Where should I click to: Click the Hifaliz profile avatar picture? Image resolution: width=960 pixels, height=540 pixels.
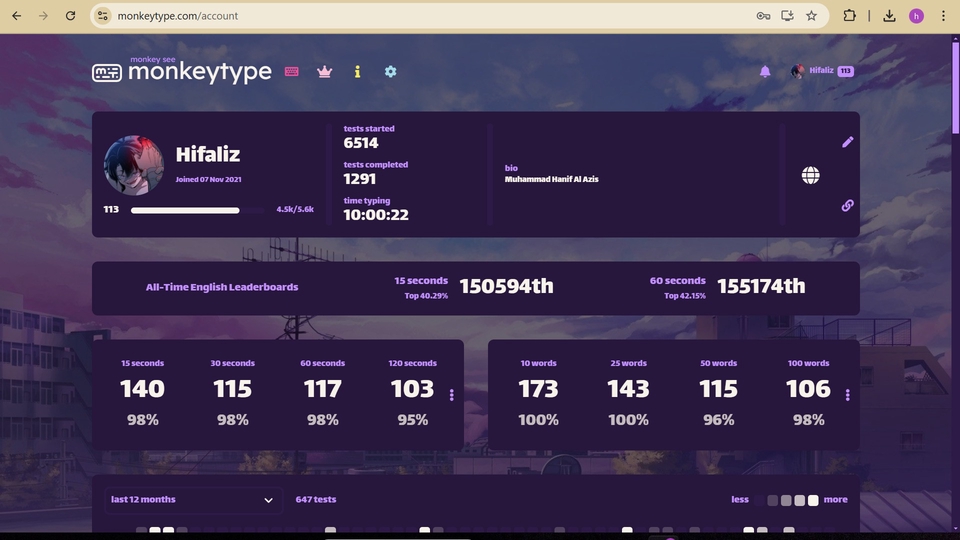click(134, 165)
